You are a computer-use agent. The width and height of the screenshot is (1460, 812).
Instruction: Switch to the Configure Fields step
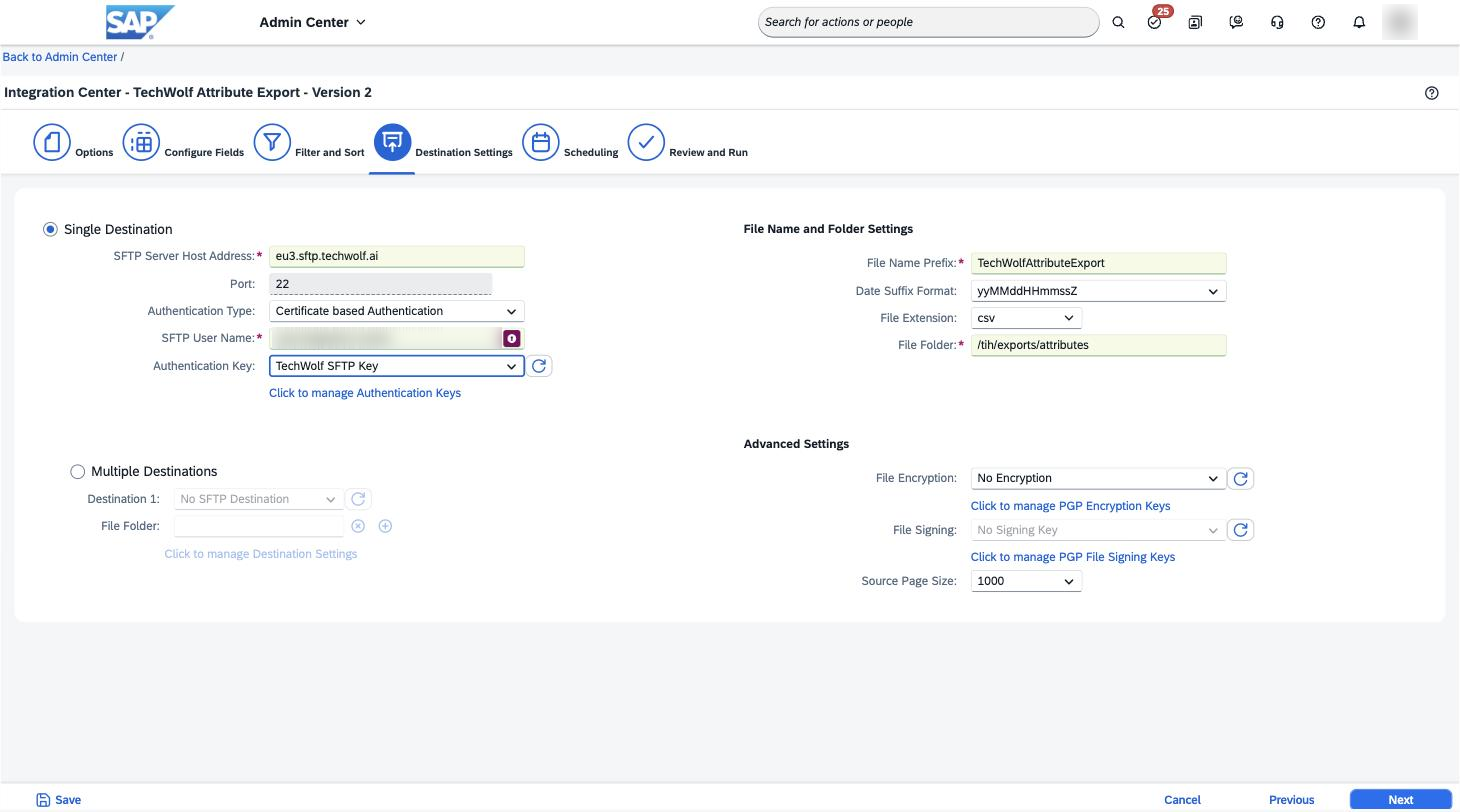coord(183,143)
